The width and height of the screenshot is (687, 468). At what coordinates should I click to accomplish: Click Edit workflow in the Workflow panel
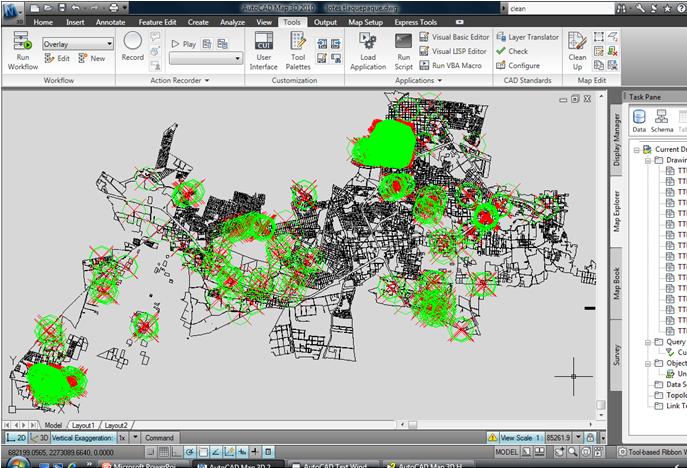[57, 58]
